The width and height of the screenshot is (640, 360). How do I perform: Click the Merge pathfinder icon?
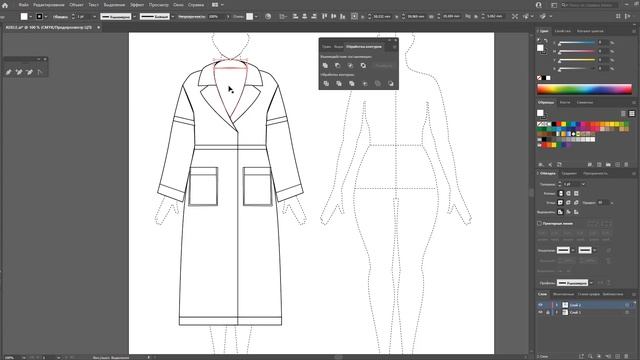(351, 83)
